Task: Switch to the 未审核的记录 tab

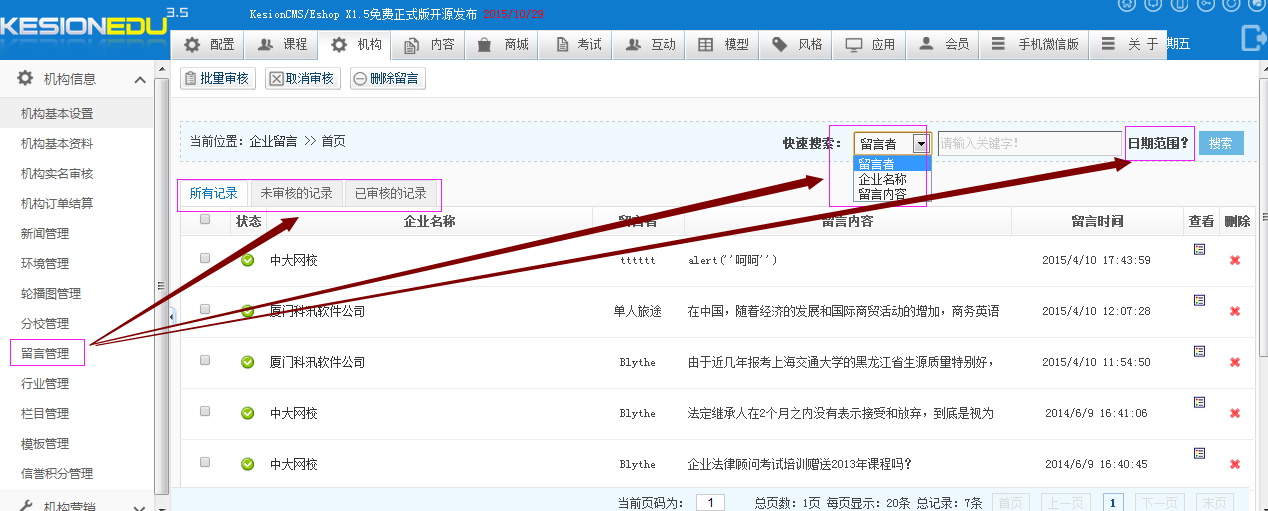Action: pyautogui.click(x=297, y=193)
